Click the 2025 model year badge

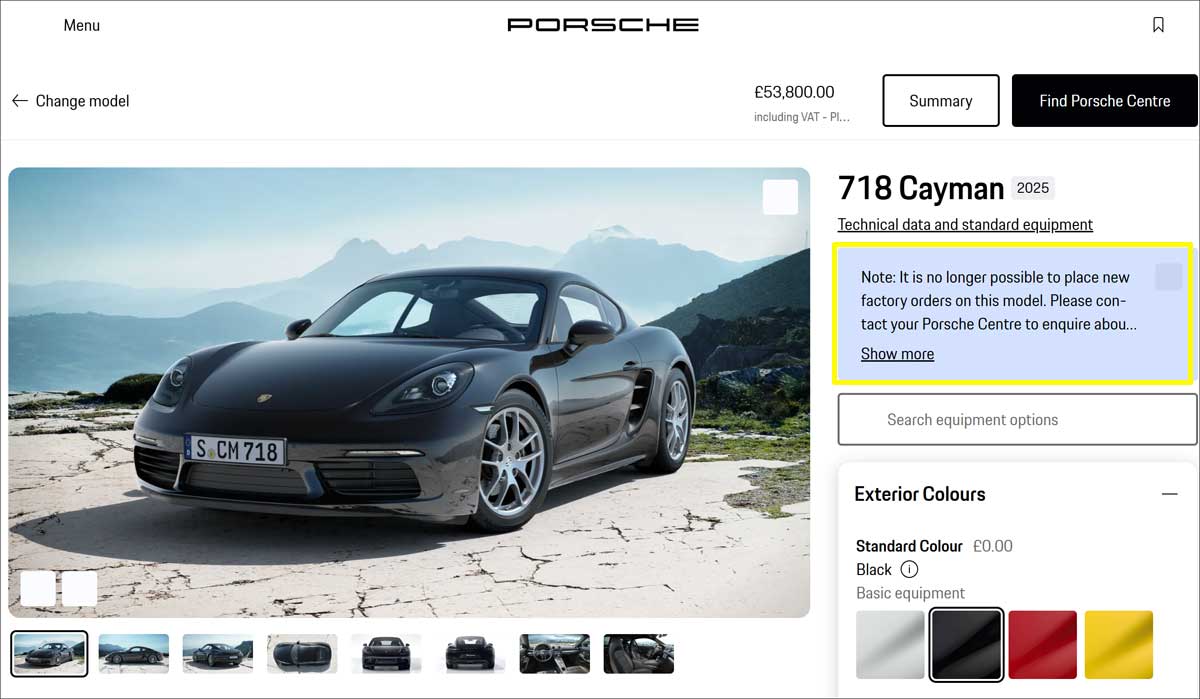pos(1033,188)
